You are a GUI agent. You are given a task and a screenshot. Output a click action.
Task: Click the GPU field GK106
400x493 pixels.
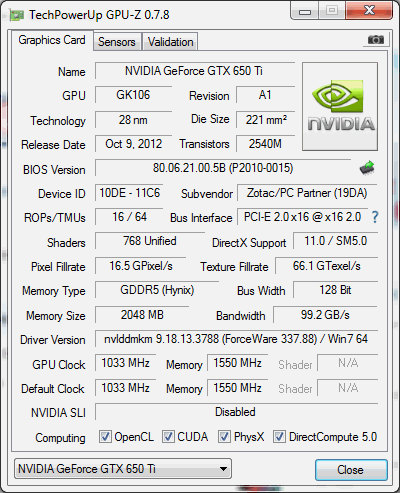[133, 95]
